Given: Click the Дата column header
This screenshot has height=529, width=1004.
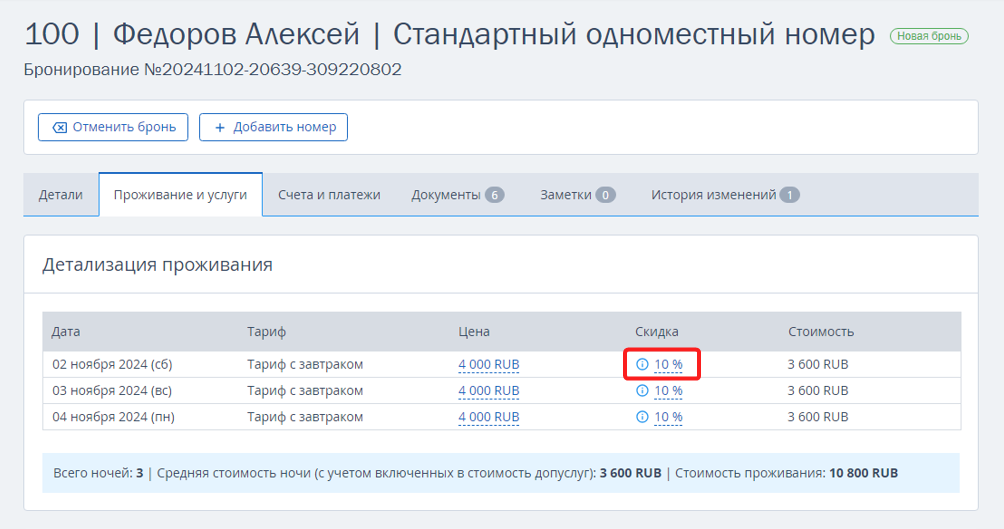Looking at the screenshot, I should pyautogui.click(x=66, y=332).
